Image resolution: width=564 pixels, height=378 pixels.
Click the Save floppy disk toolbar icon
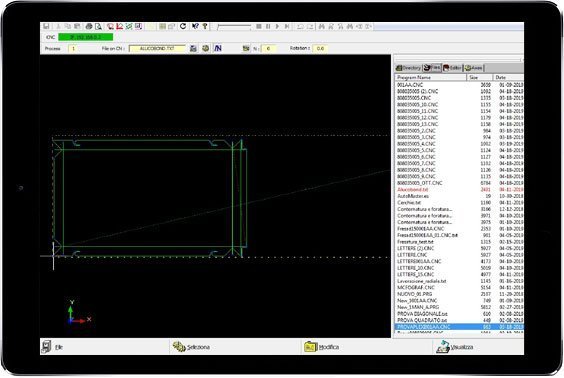click(x=46, y=26)
